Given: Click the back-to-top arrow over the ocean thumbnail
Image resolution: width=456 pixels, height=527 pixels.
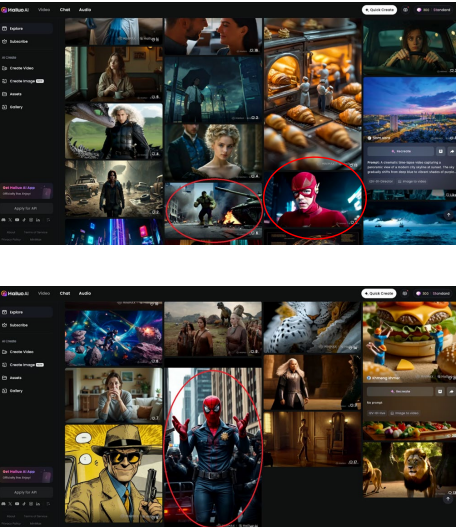Looking at the screenshot, I should click(x=448, y=215).
